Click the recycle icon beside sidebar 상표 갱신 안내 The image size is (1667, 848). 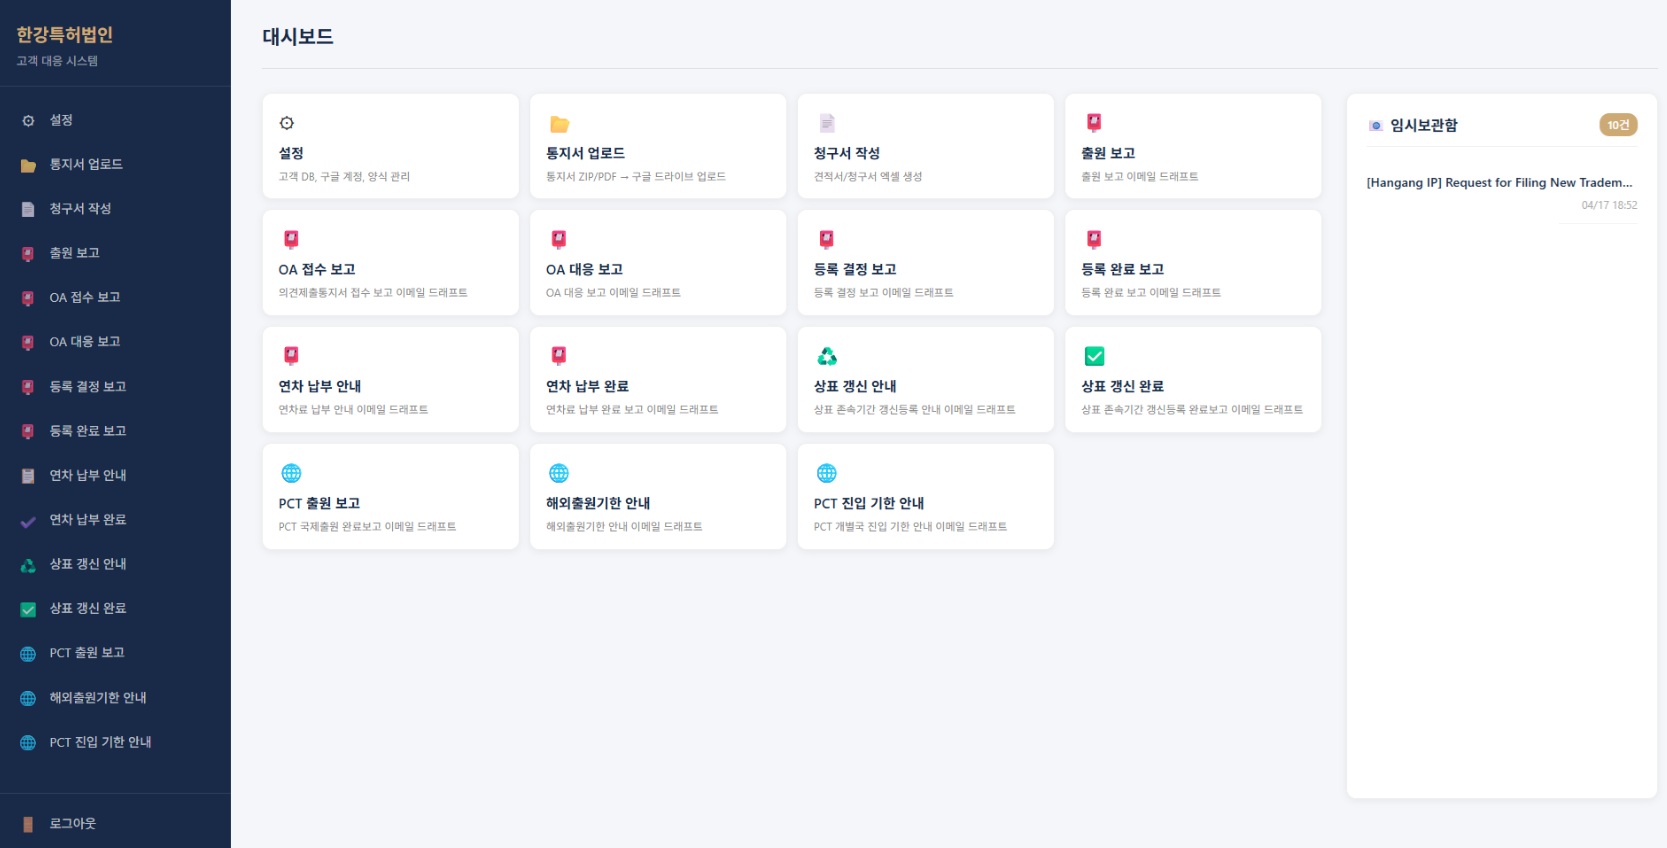pos(28,565)
